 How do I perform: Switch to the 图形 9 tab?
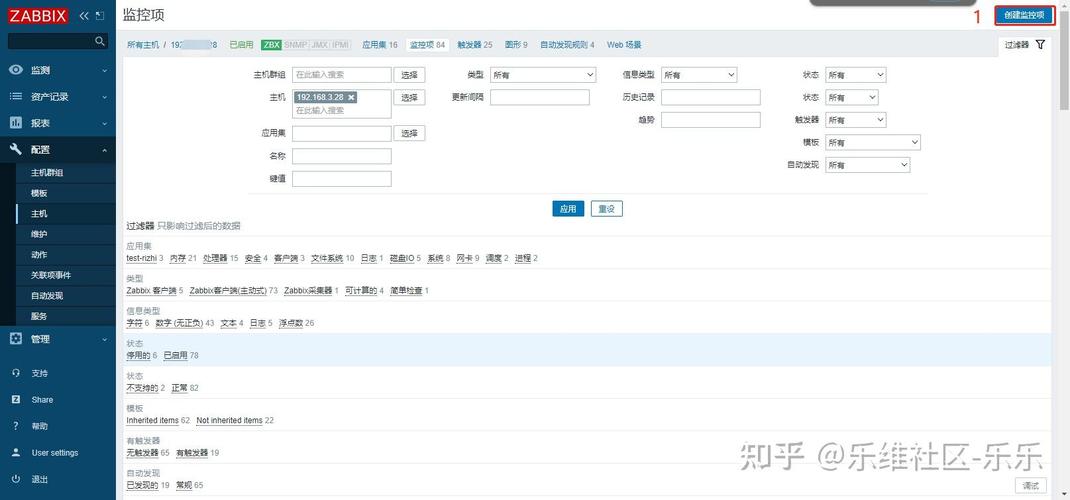(516, 44)
